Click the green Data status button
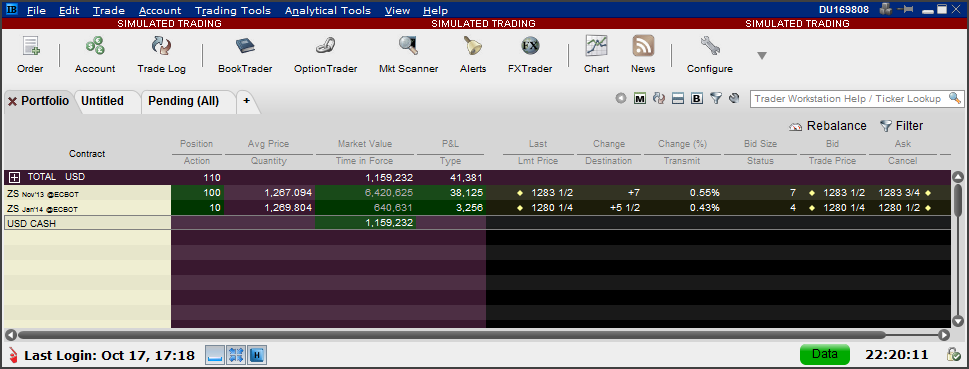The height and width of the screenshot is (369, 969). 824,354
